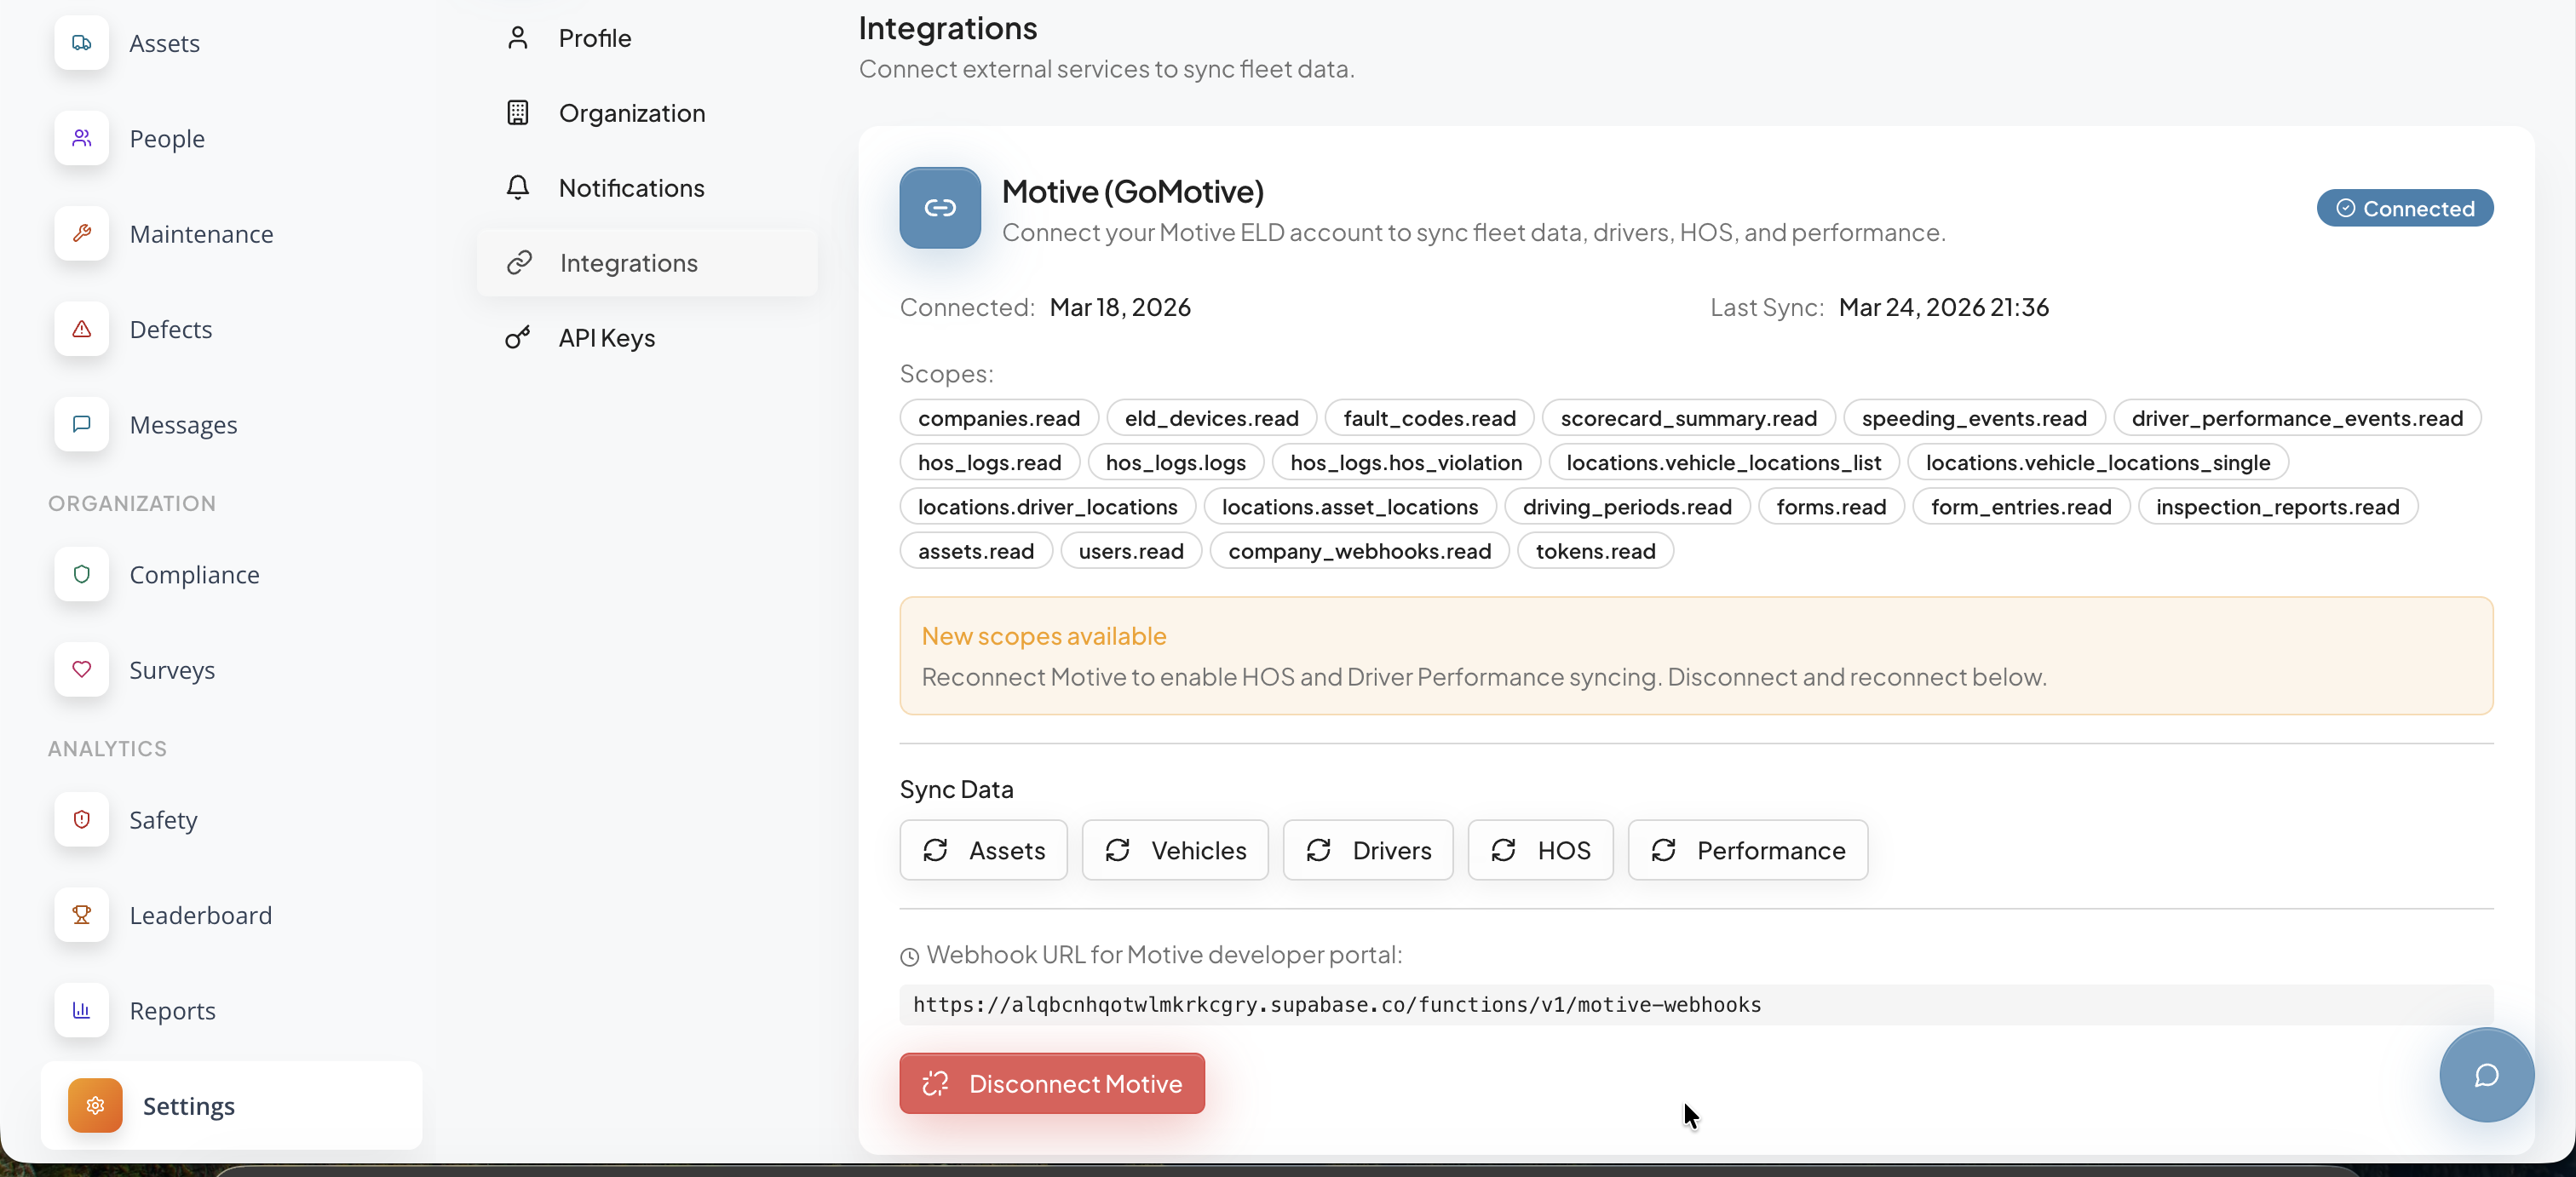Open the Profile settings tab
The width and height of the screenshot is (2576, 1177).
click(594, 38)
